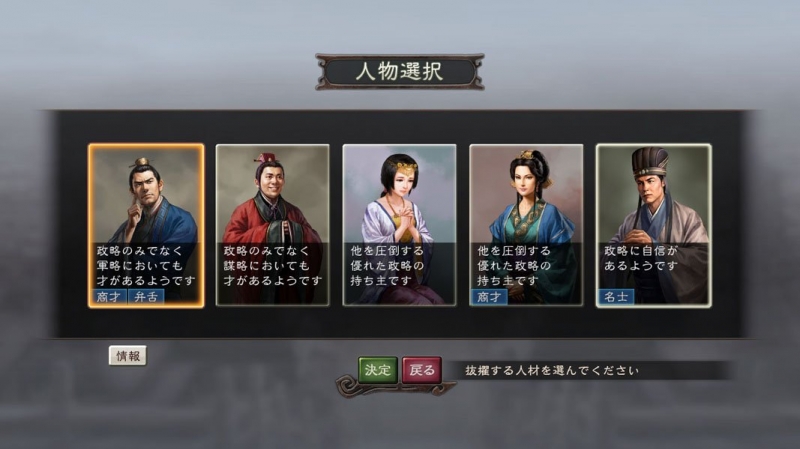The width and height of the screenshot is (800, 449).
Task: Pick the woman with hands clasped in prayer
Action: pos(399,226)
